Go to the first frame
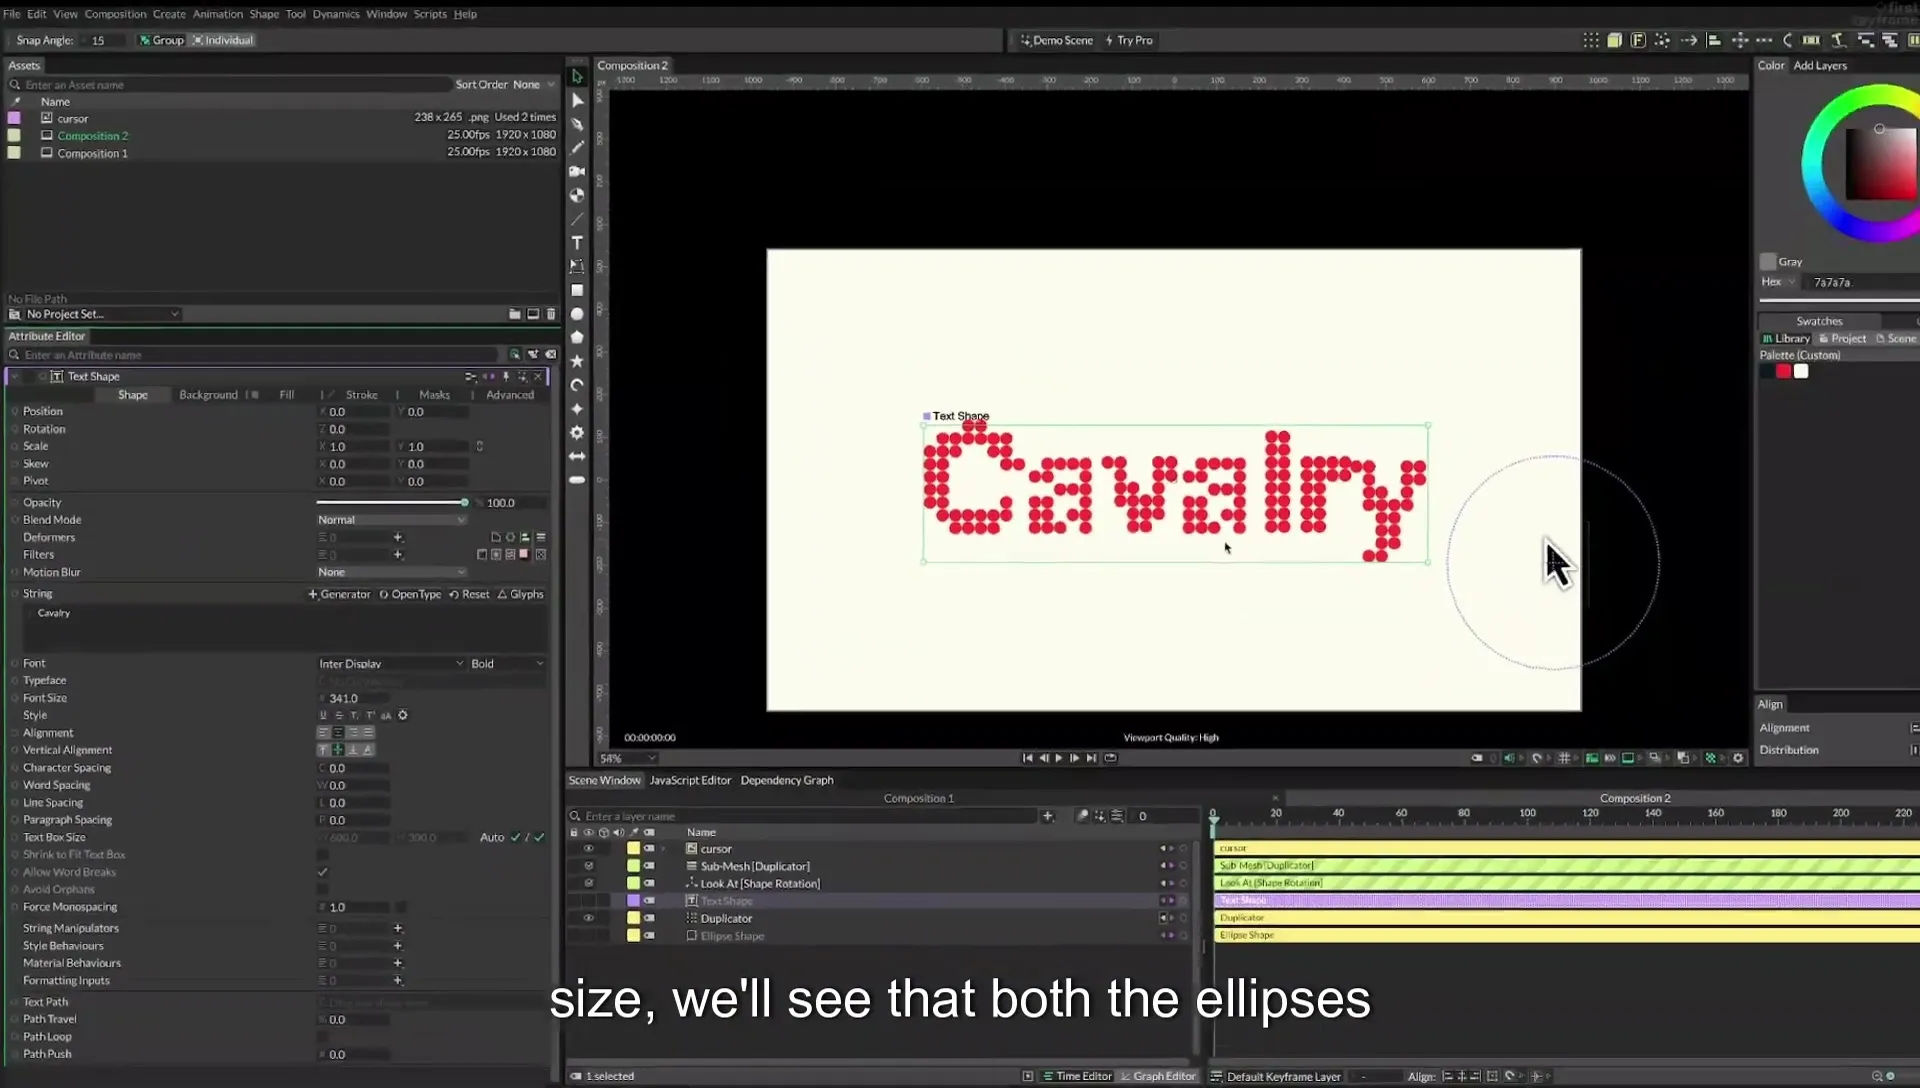The image size is (1920, 1088). tap(1027, 758)
